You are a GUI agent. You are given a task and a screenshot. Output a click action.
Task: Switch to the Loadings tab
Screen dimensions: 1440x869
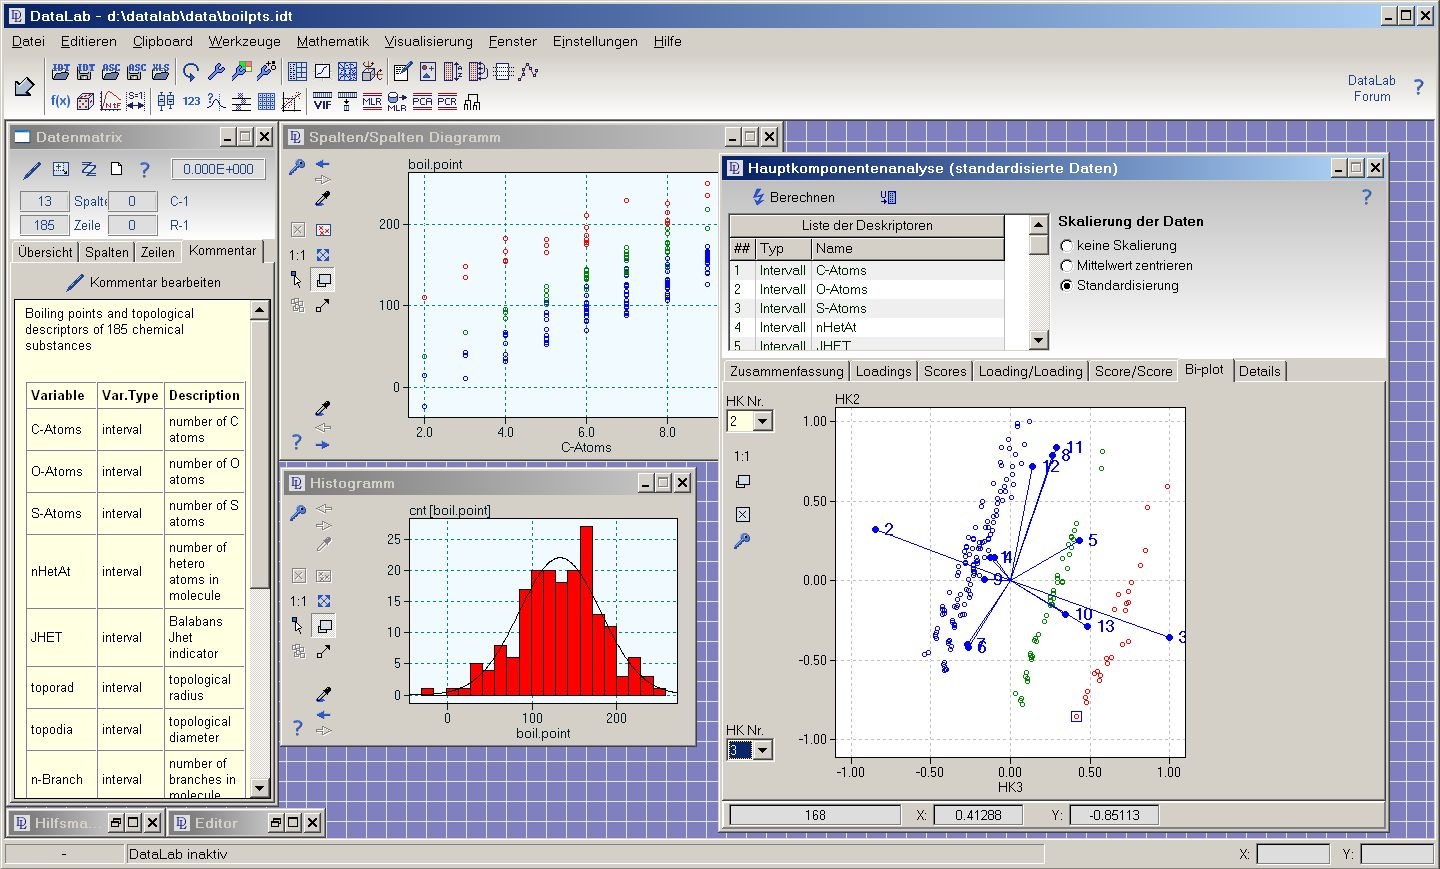coord(883,371)
